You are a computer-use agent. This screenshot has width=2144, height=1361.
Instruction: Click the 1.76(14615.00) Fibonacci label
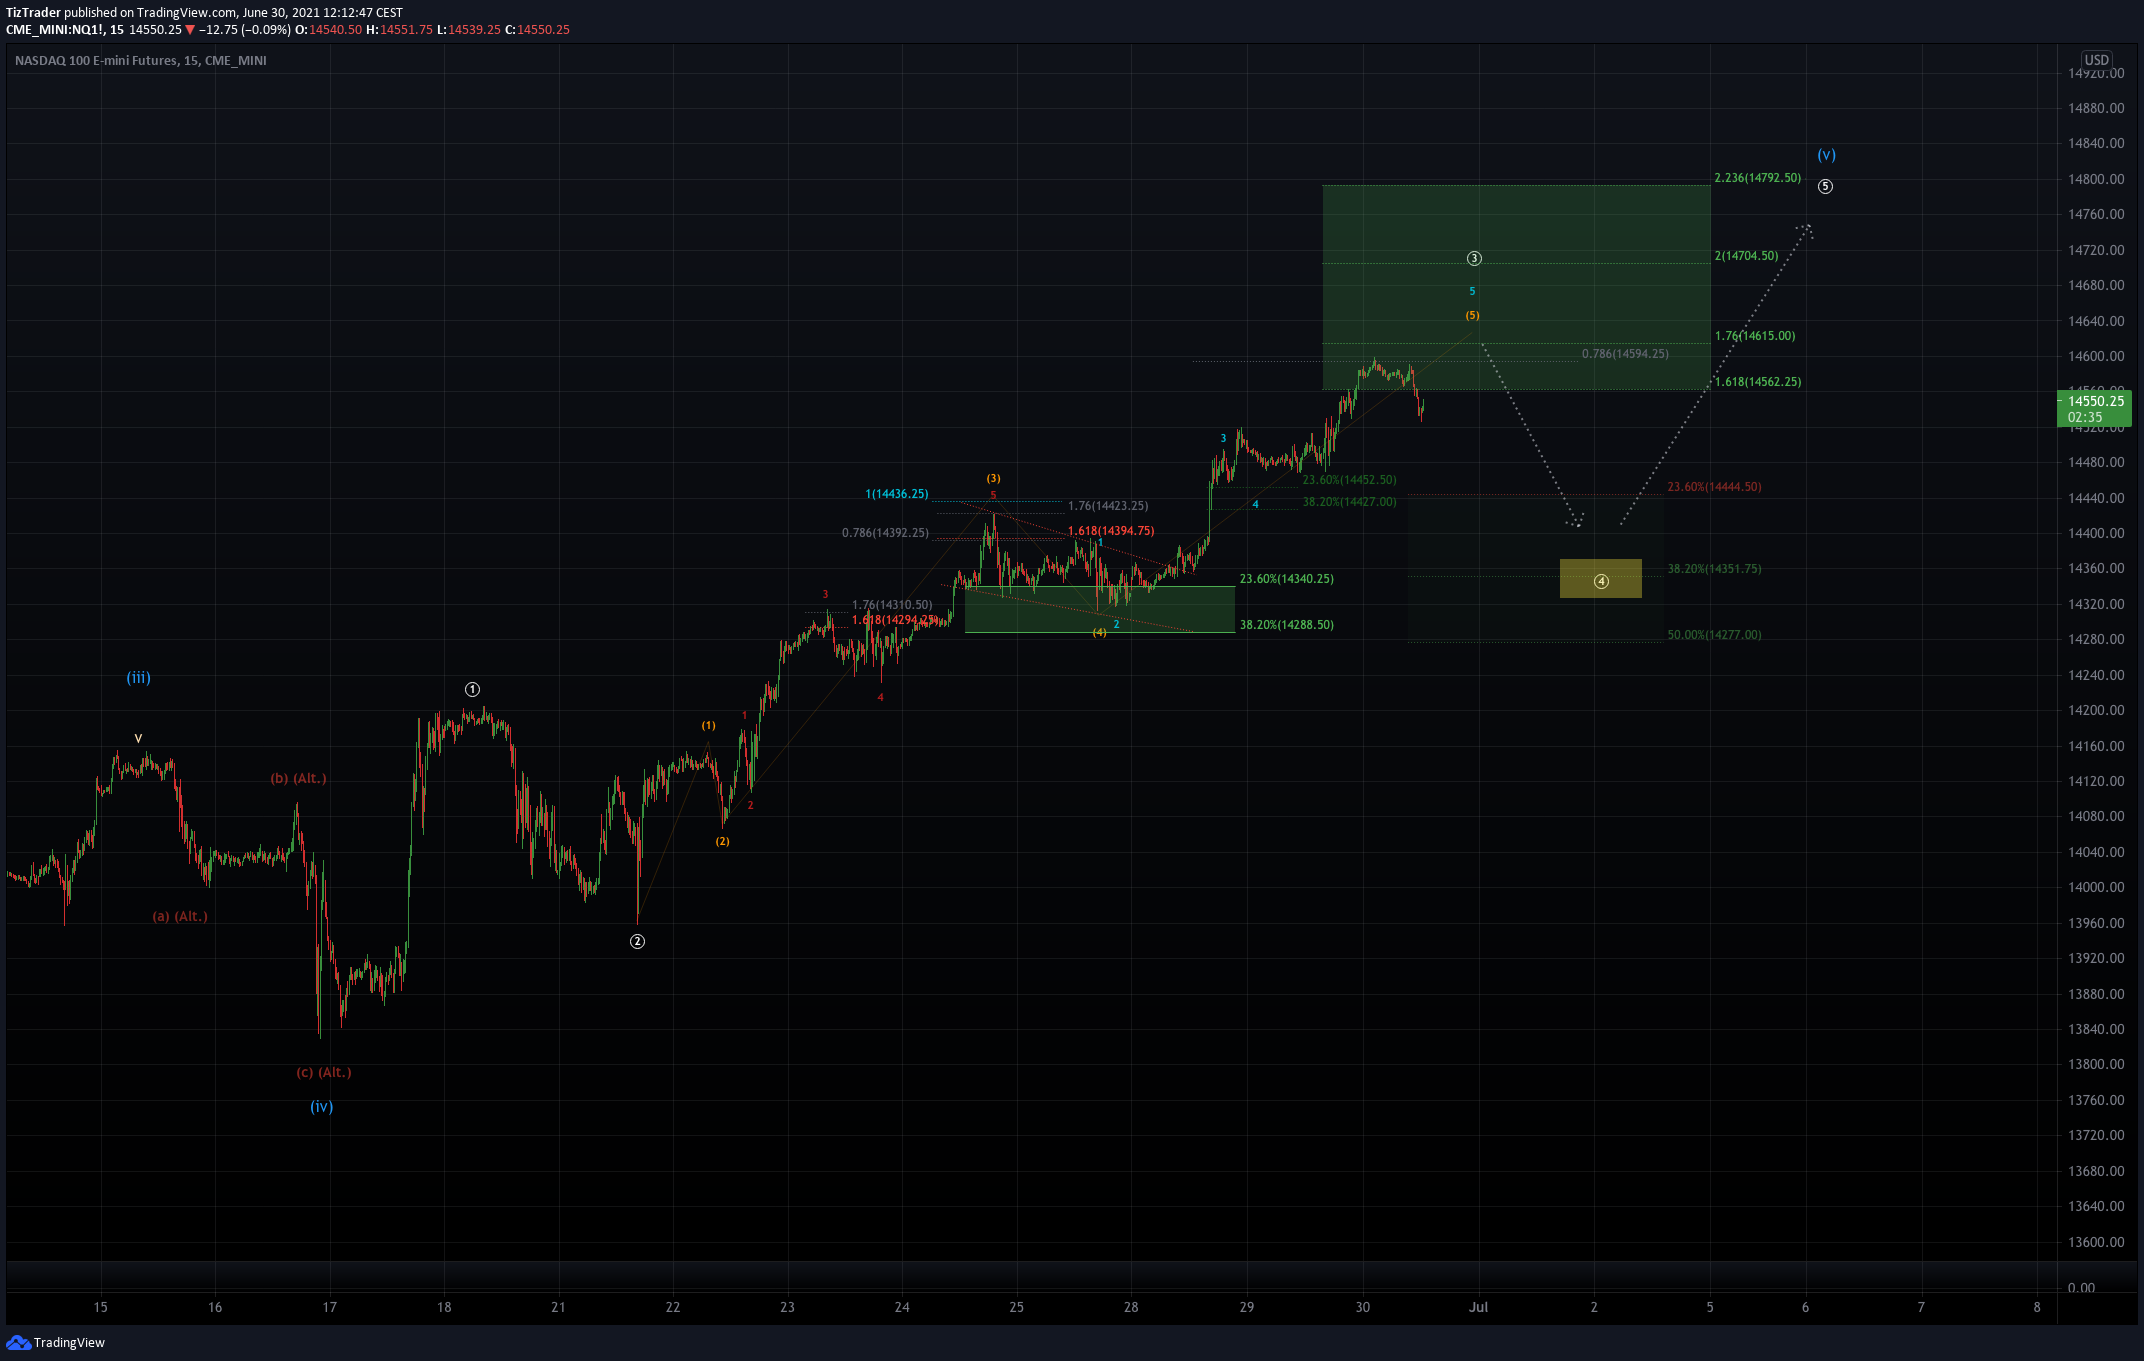[x=1754, y=336]
